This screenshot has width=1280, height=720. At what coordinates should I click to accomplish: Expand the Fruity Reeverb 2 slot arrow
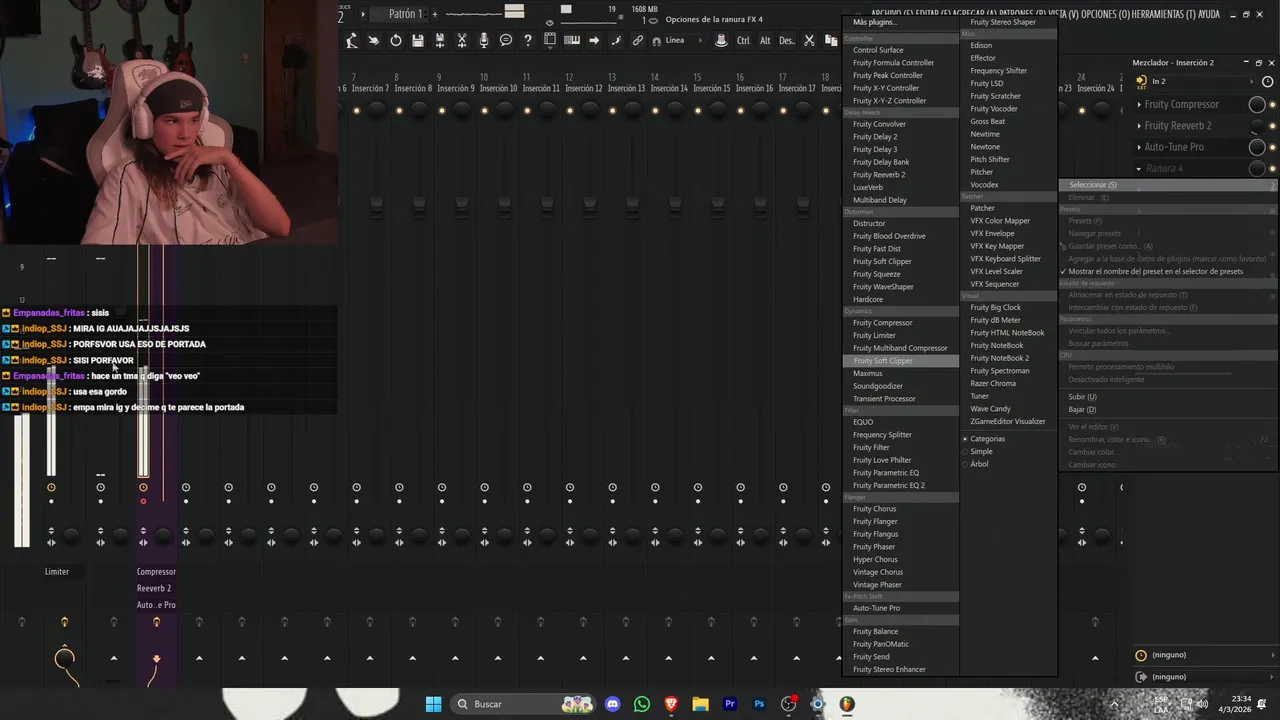tap(1139, 125)
